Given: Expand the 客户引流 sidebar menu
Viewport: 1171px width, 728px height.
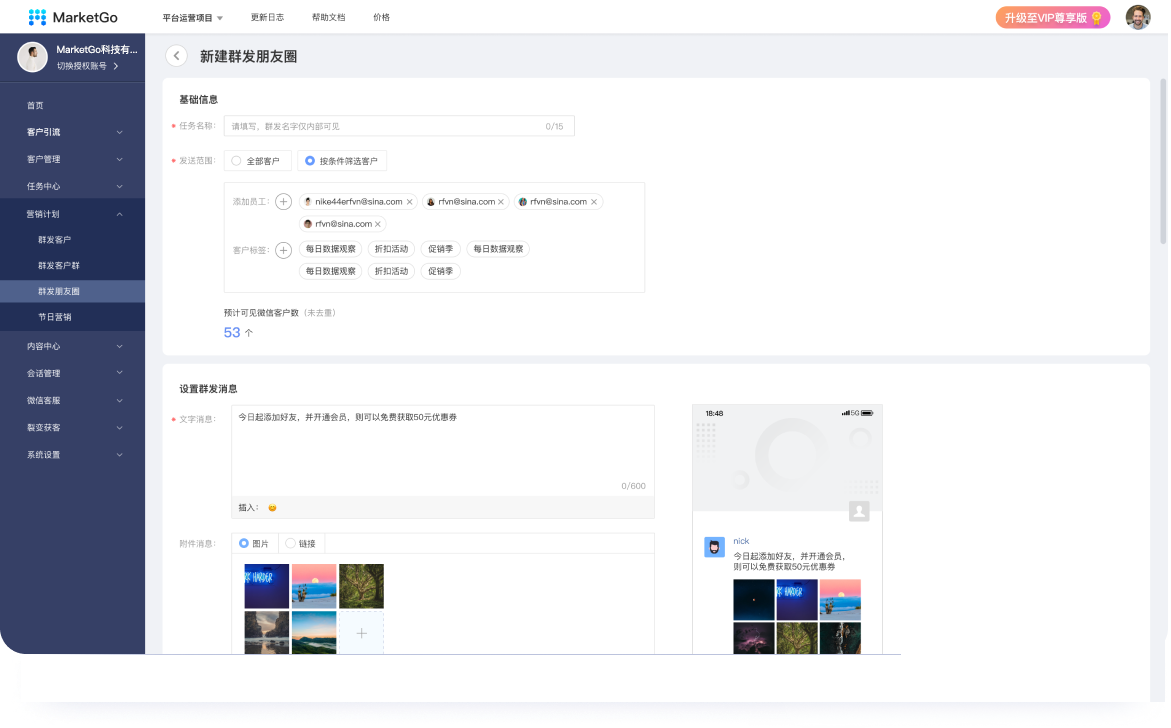Looking at the screenshot, I should (72, 132).
